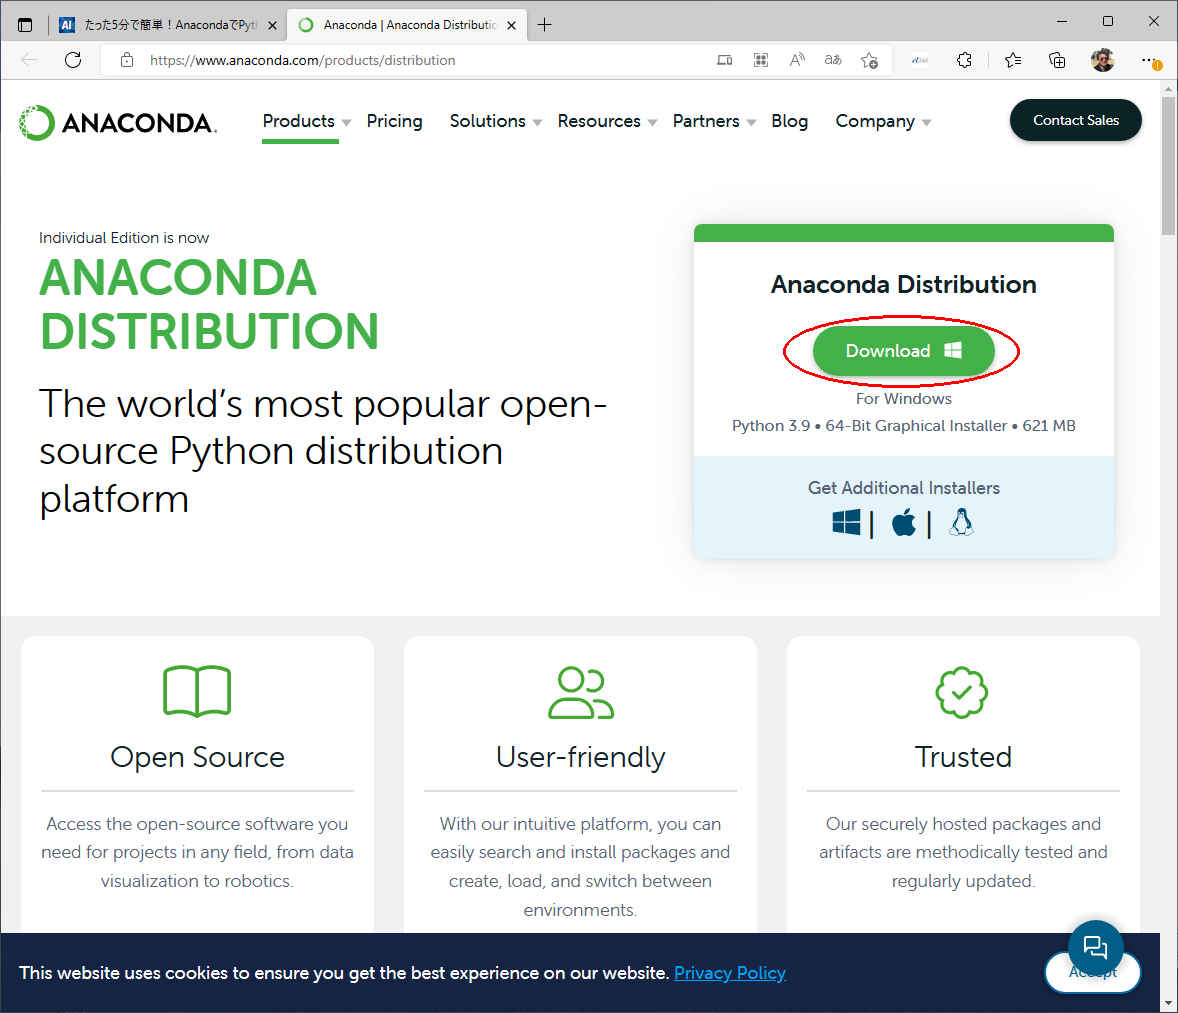Open the browser extensions puzzle icon
1178x1013 pixels.
(x=964, y=60)
